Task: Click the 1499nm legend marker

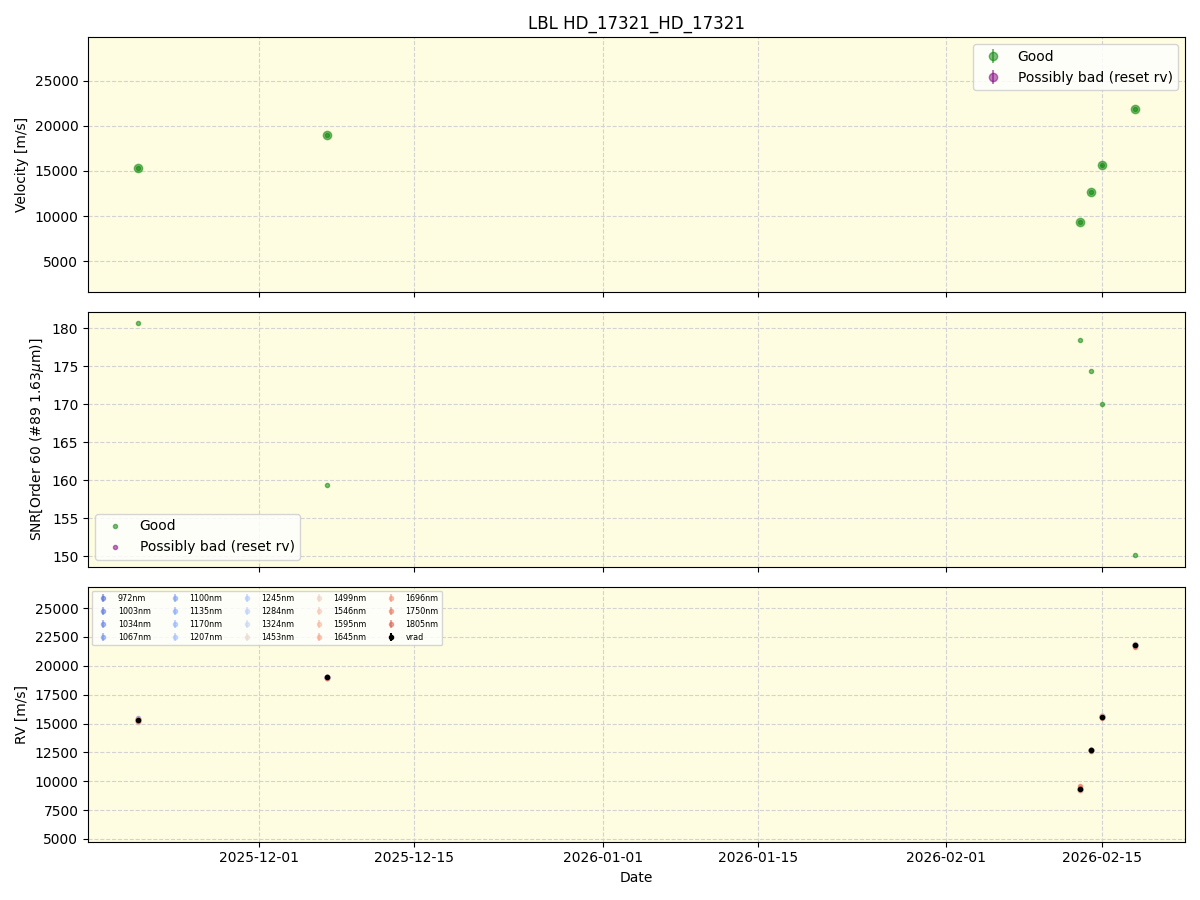Action: [x=319, y=598]
